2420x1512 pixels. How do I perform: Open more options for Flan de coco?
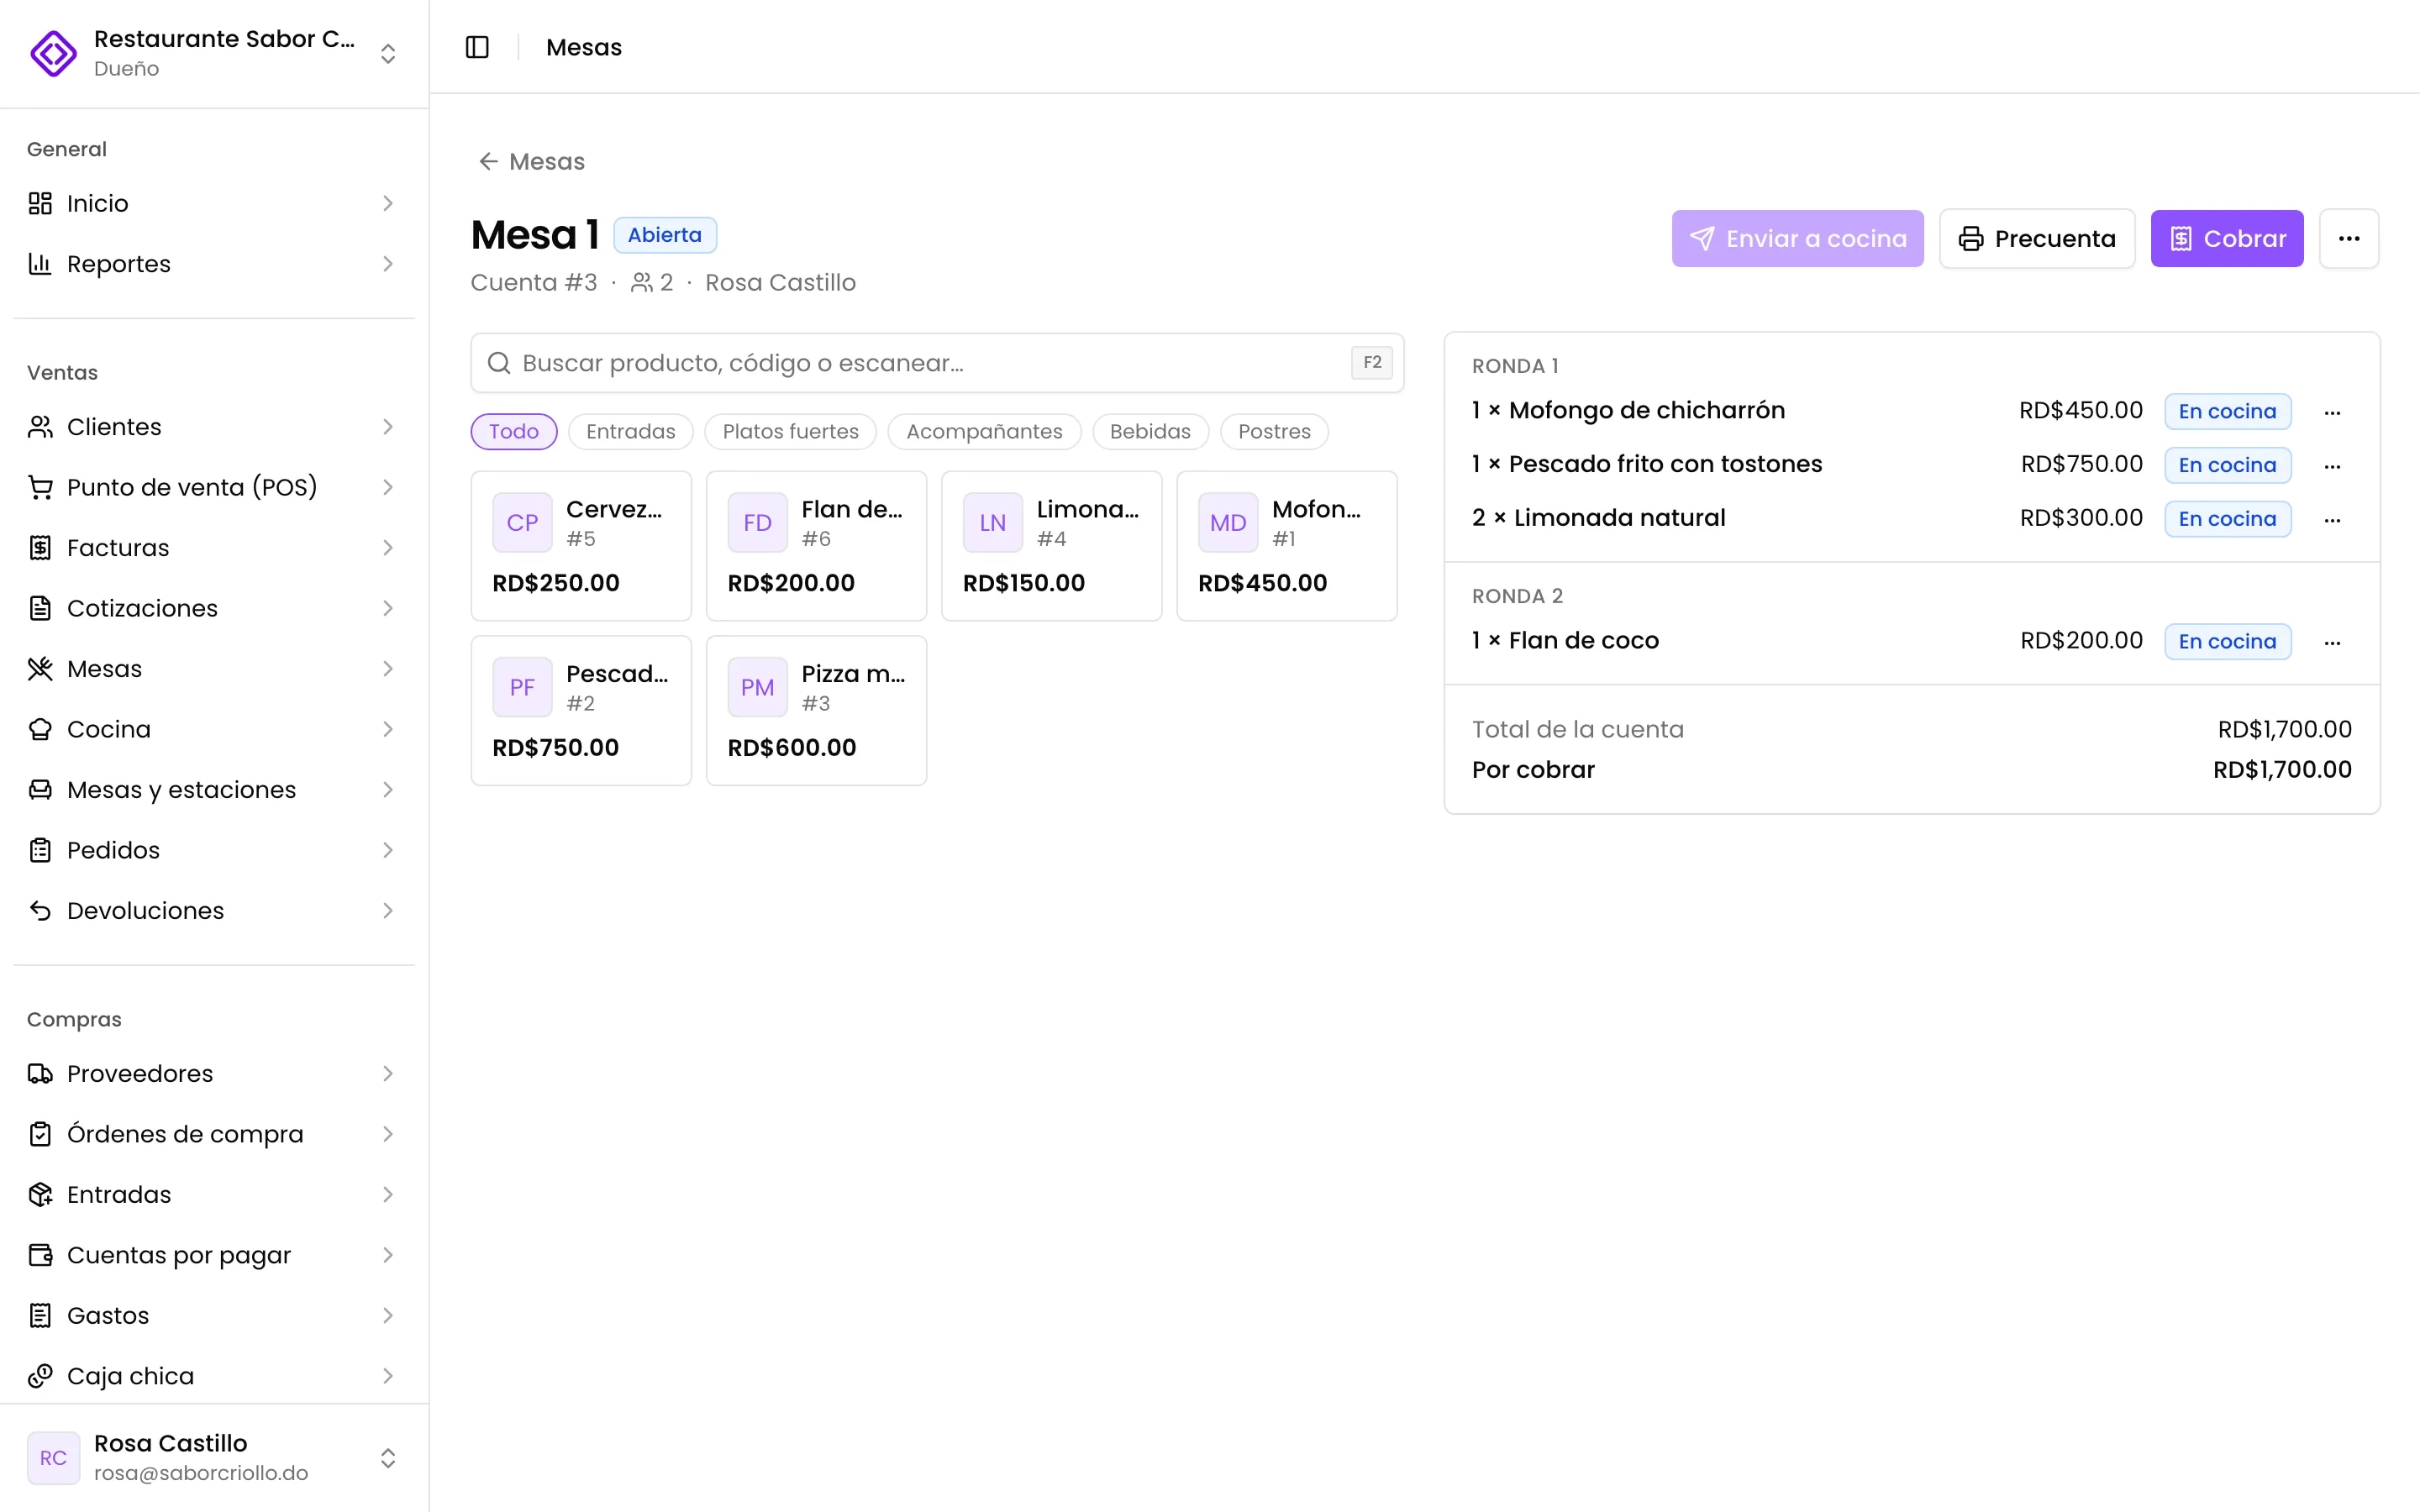(x=2332, y=642)
